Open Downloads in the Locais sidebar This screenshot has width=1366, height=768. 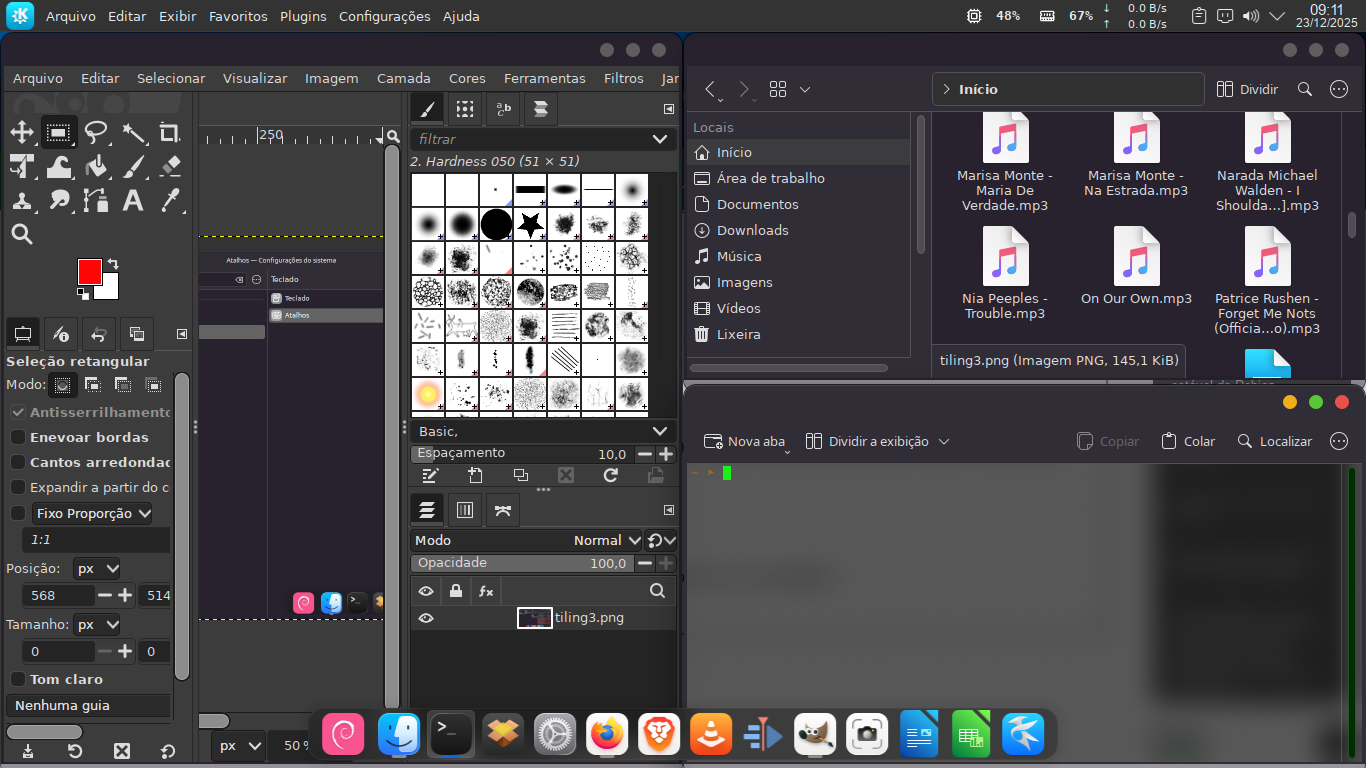[x=752, y=230]
